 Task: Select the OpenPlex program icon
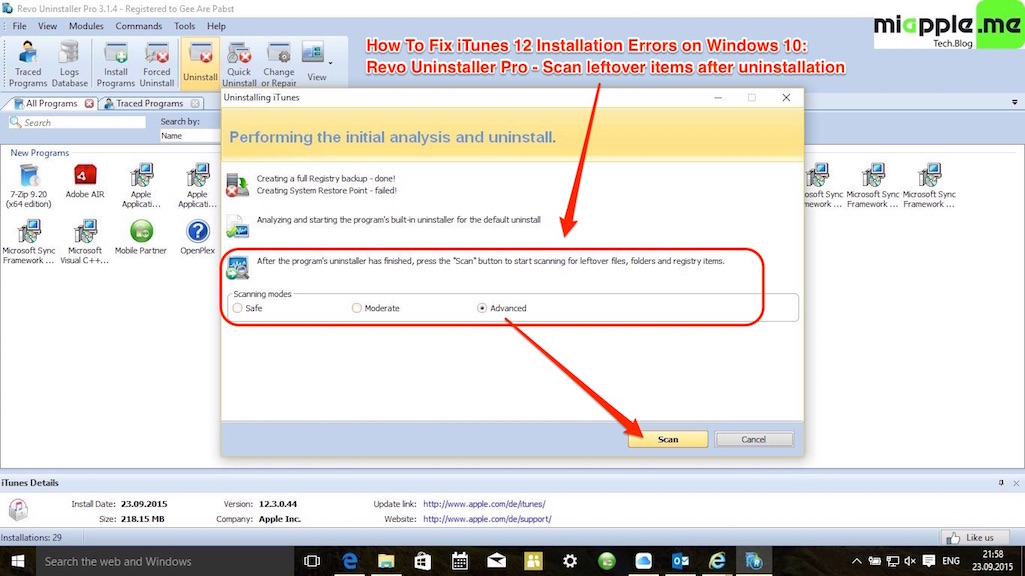pyautogui.click(x=197, y=238)
